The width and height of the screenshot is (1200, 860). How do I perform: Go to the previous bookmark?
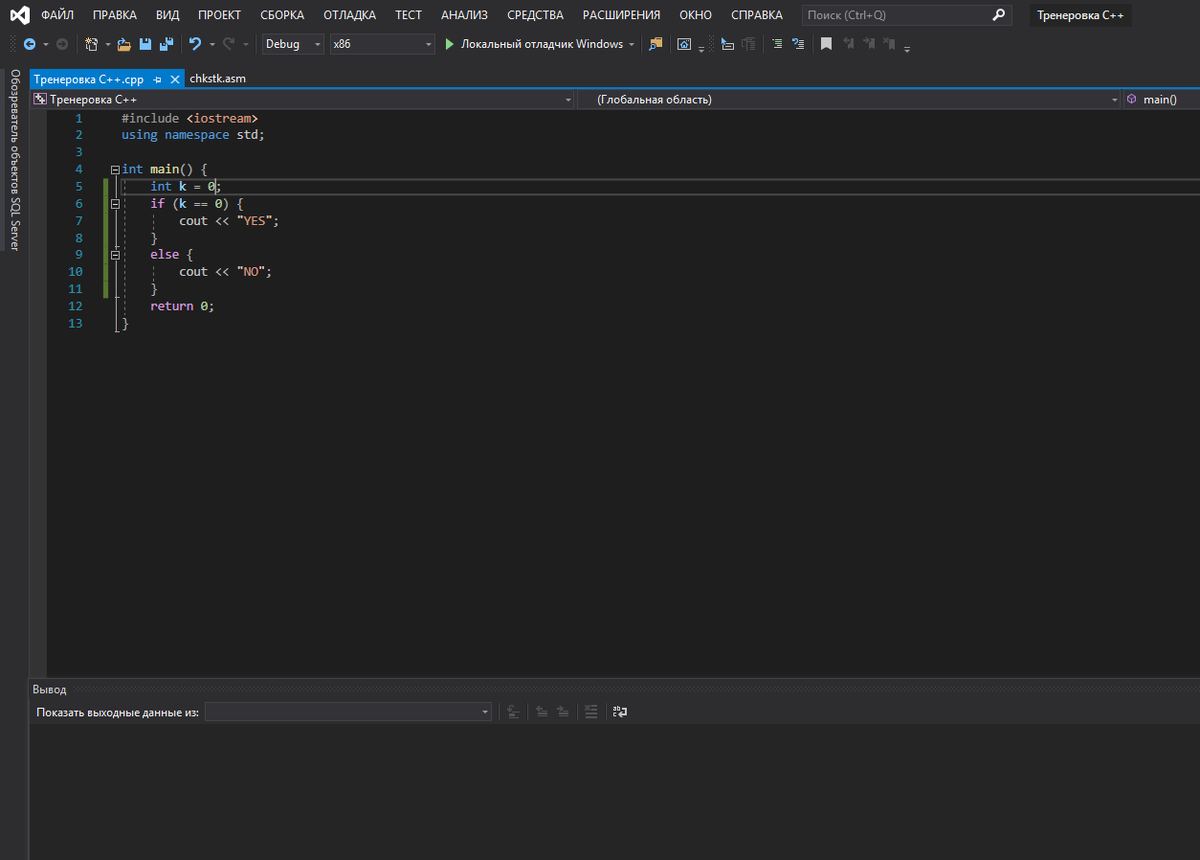[848, 44]
